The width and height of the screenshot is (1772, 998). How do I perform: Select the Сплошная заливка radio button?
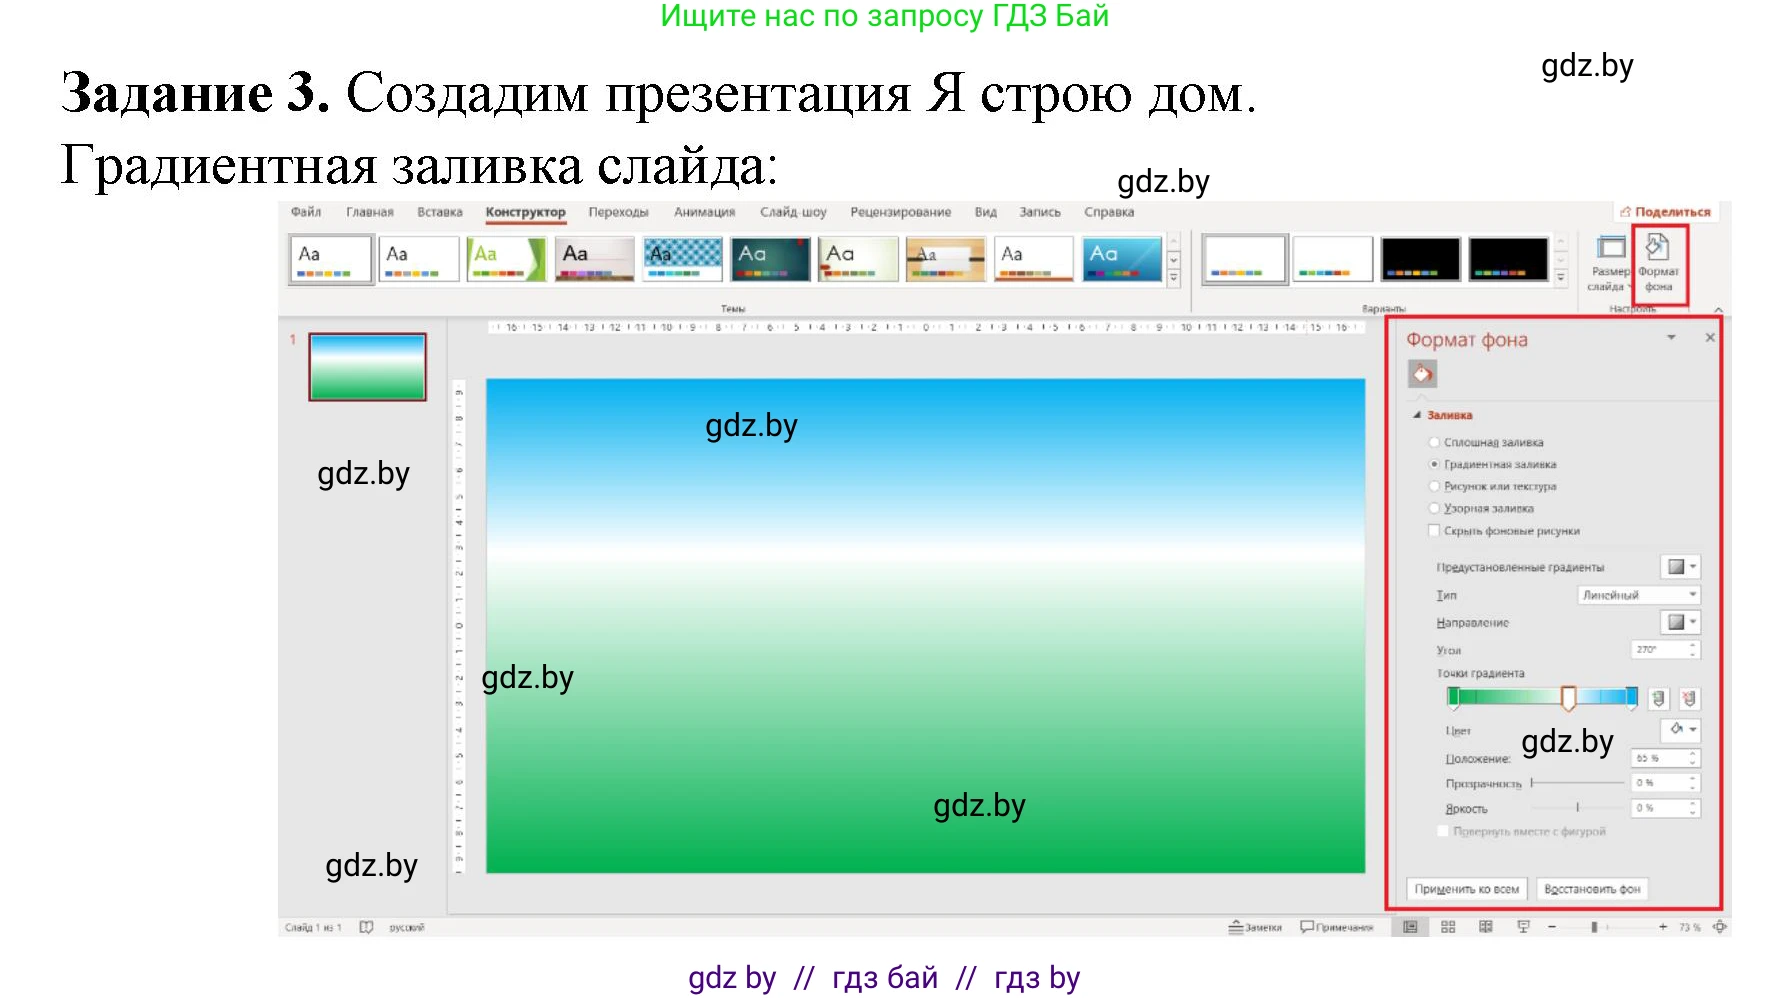coord(1433,441)
